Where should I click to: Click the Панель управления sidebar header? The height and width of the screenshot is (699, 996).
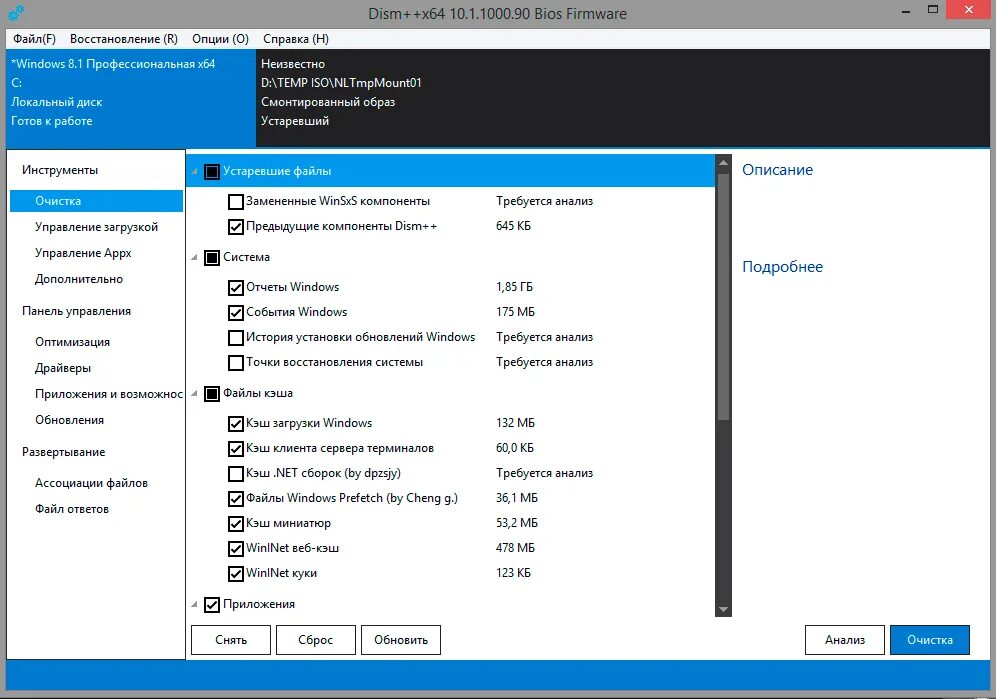[x=76, y=311]
